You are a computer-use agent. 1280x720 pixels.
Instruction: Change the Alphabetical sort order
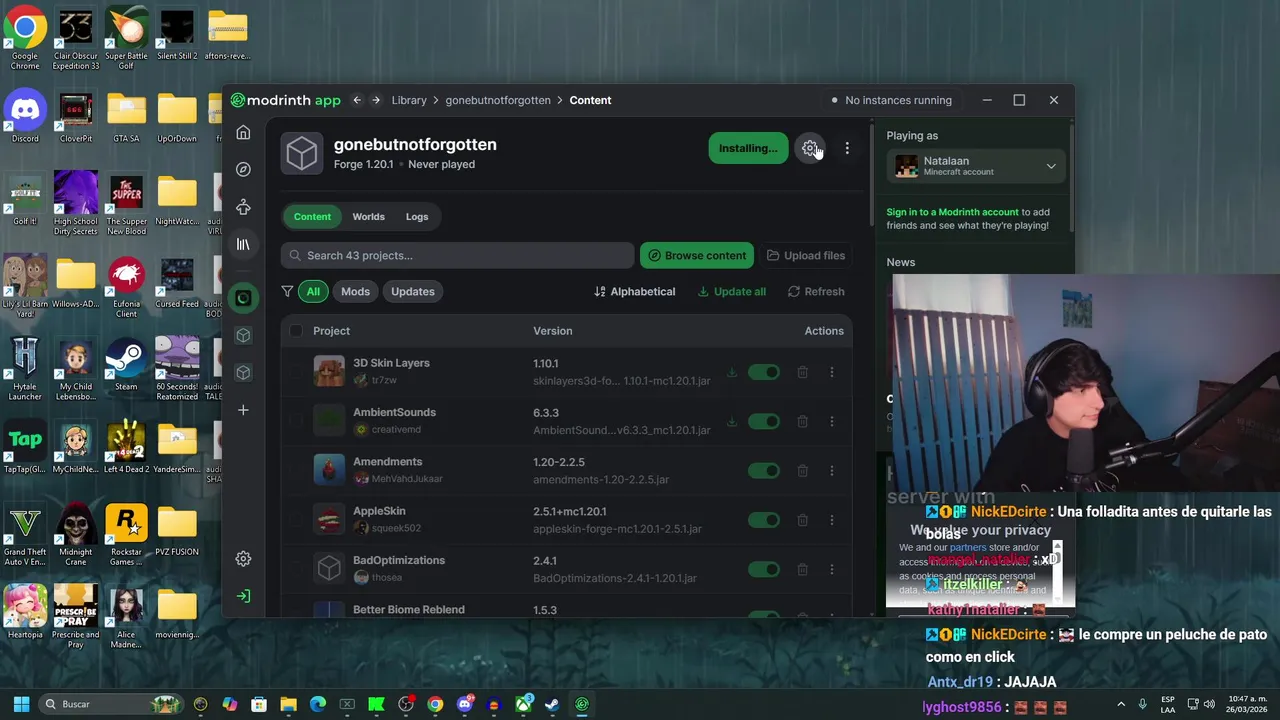tap(635, 291)
